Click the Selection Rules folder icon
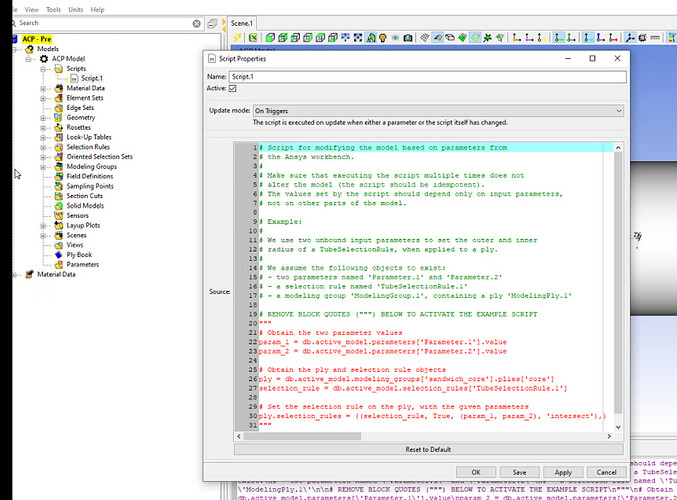Screen dimensions: 677x500 point(59,147)
